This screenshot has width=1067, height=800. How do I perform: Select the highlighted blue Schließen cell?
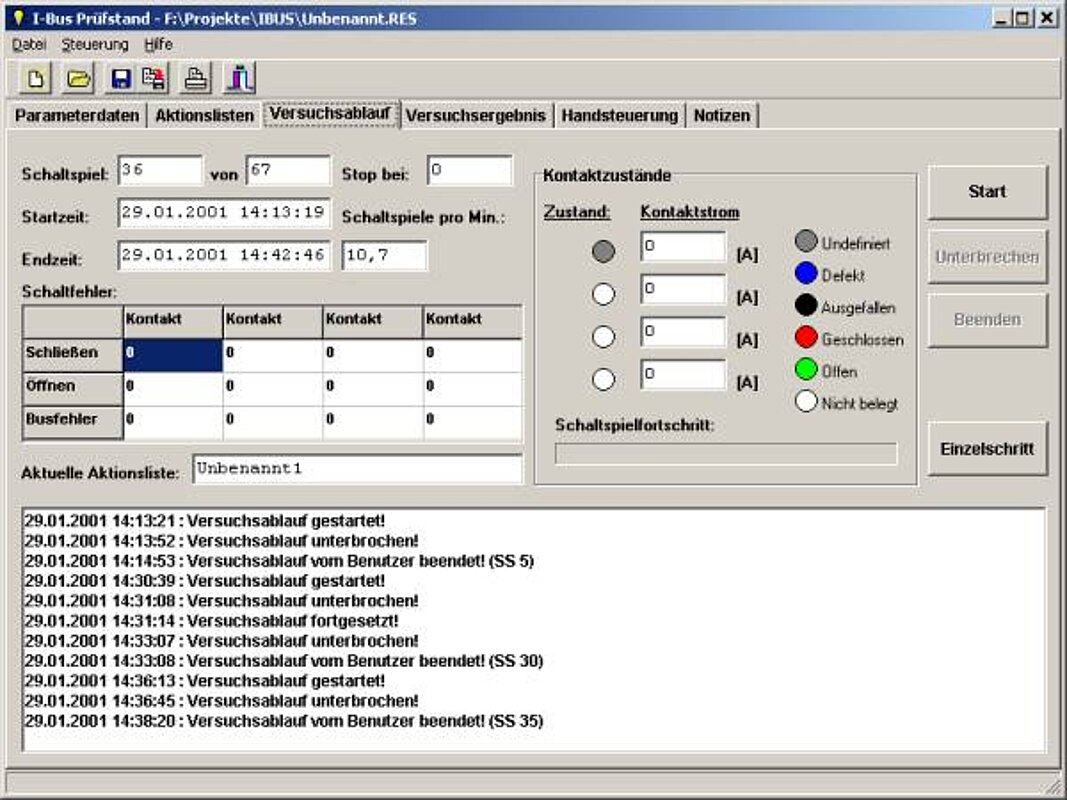pos(173,355)
